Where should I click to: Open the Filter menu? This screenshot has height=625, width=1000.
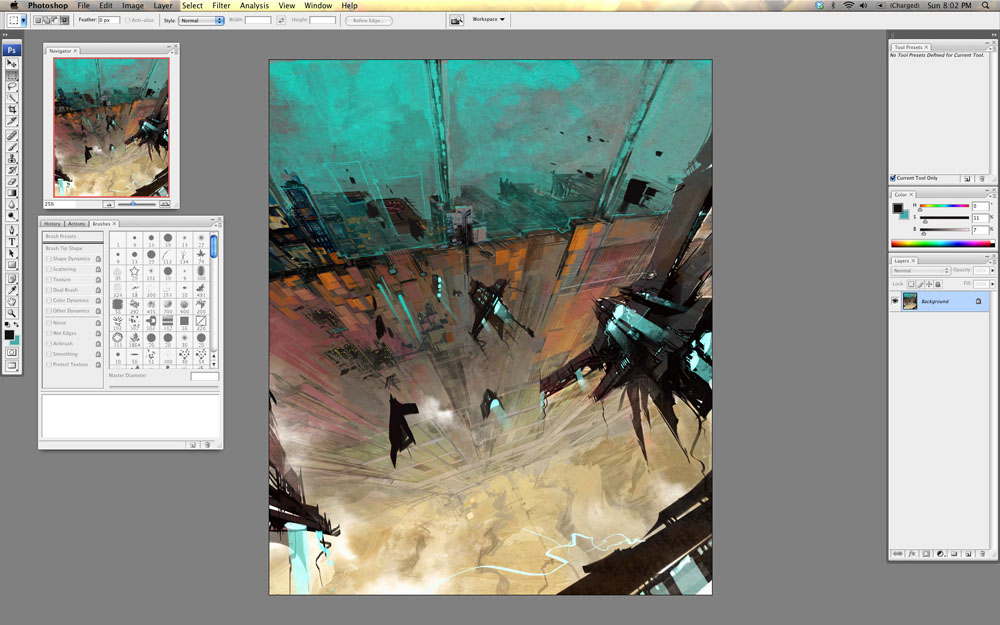221,5
